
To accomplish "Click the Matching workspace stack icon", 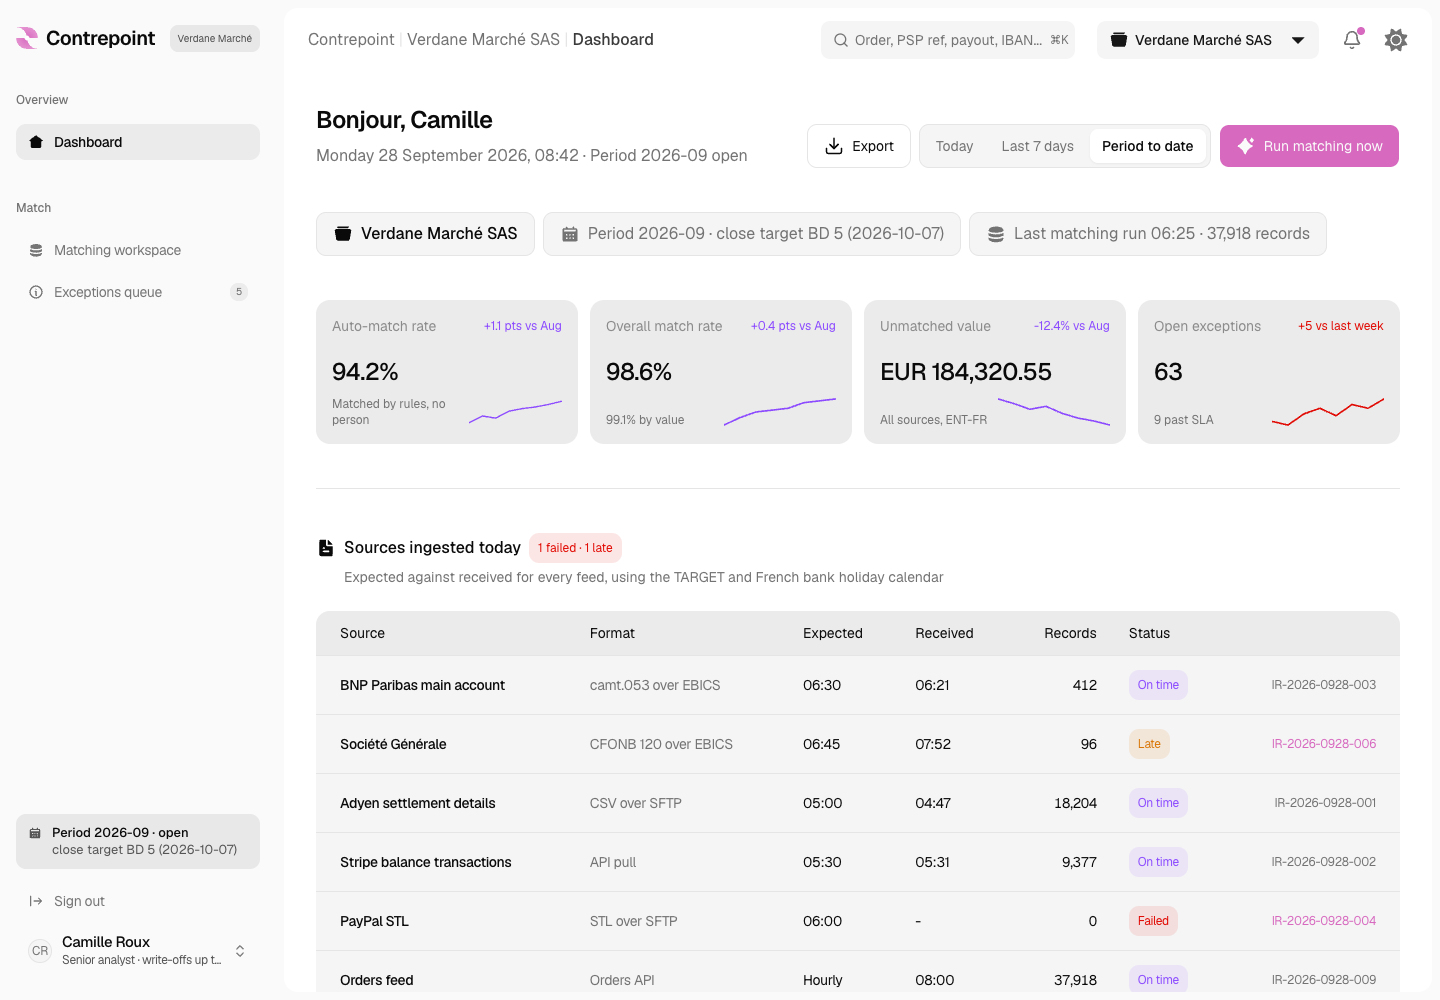I will click(x=36, y=250).
